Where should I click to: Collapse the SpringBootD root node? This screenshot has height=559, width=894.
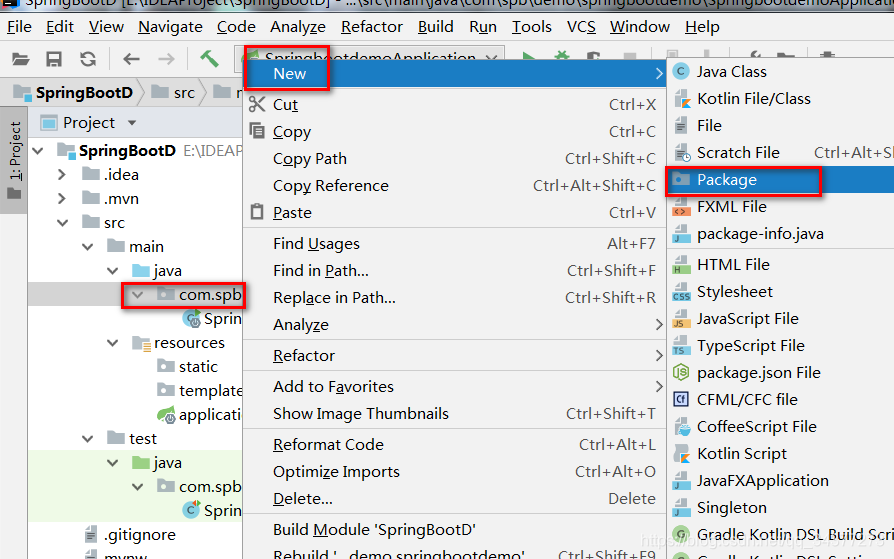click(x=38, y=151)
